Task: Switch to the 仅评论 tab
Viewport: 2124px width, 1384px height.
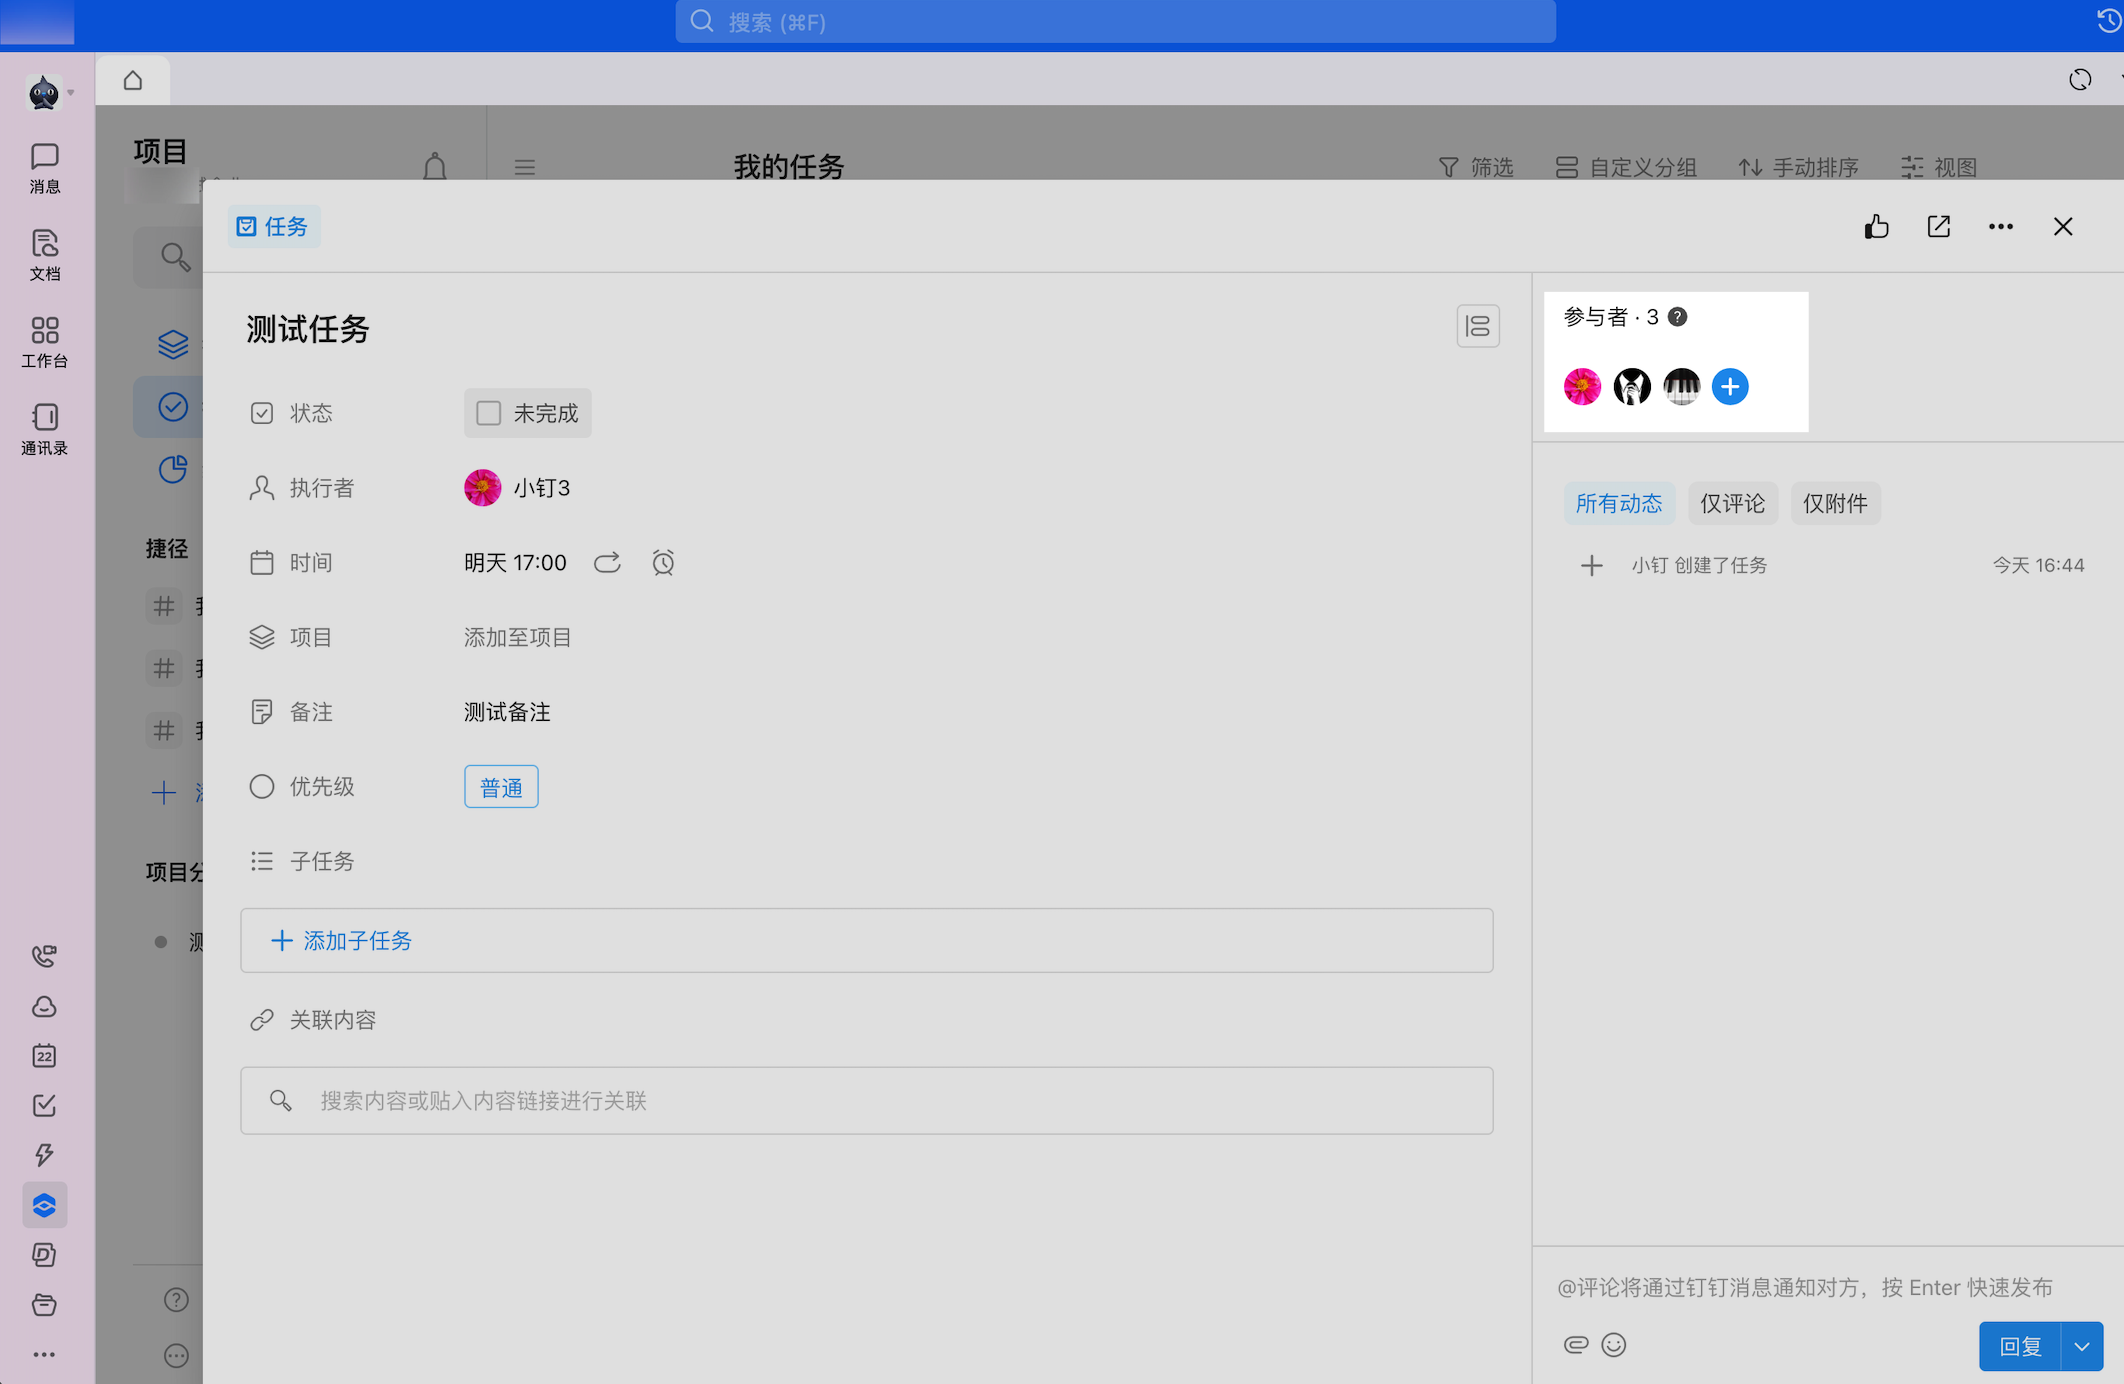Action: tap(1732, 503)
